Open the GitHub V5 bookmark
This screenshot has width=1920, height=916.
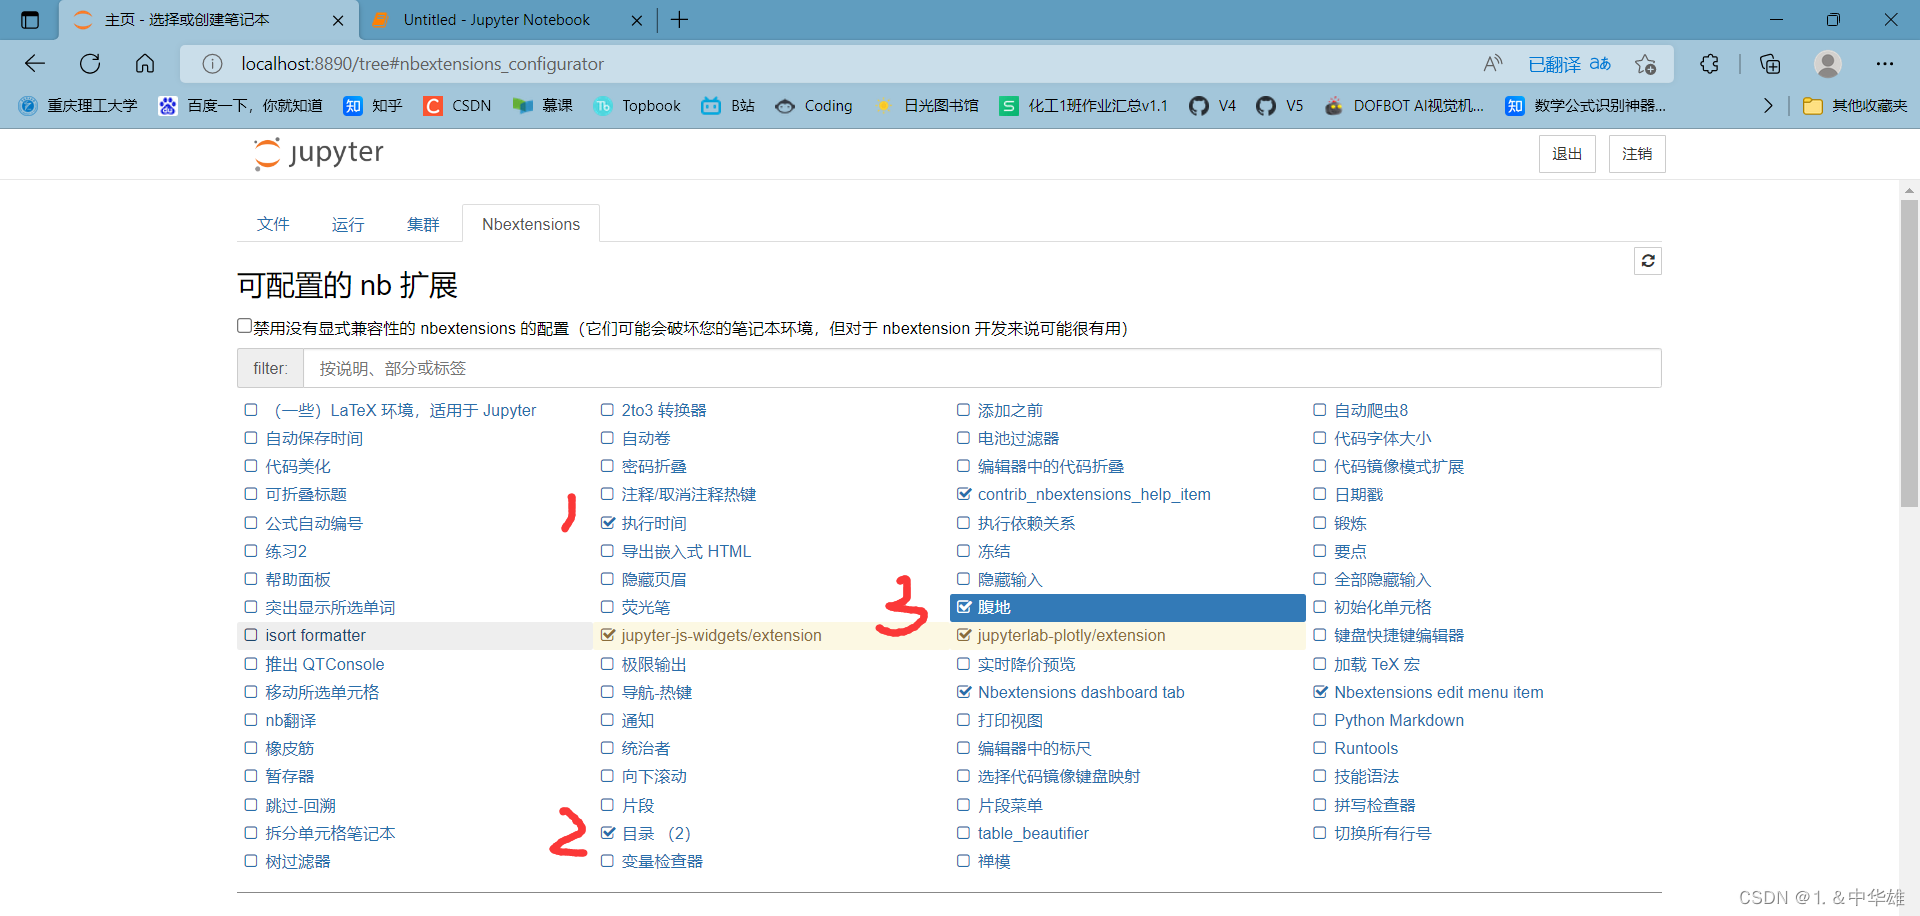1280,106
